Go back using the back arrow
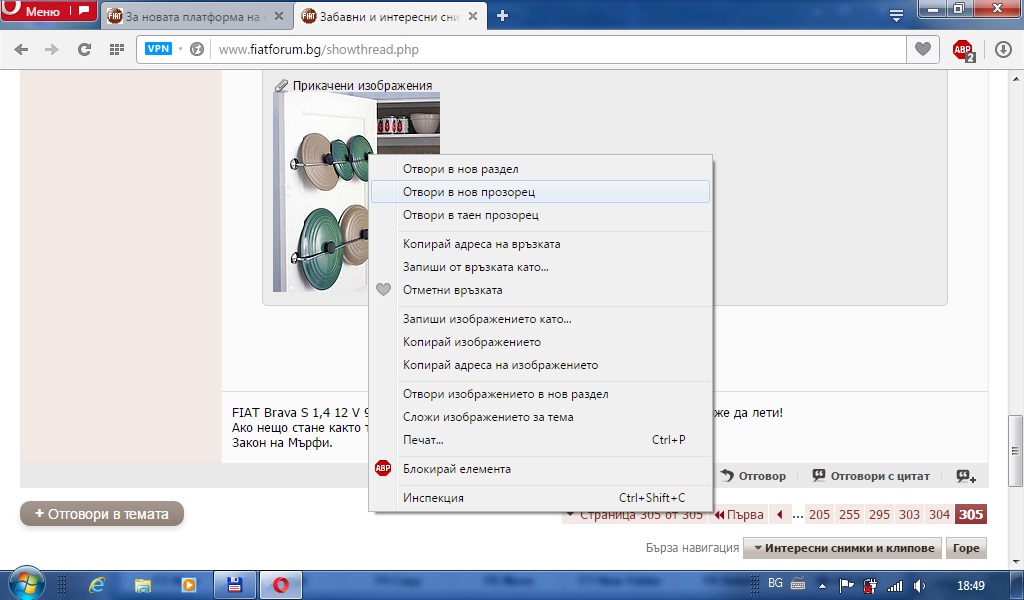This screenshot has height=600, width=1024. pos(21,49)
